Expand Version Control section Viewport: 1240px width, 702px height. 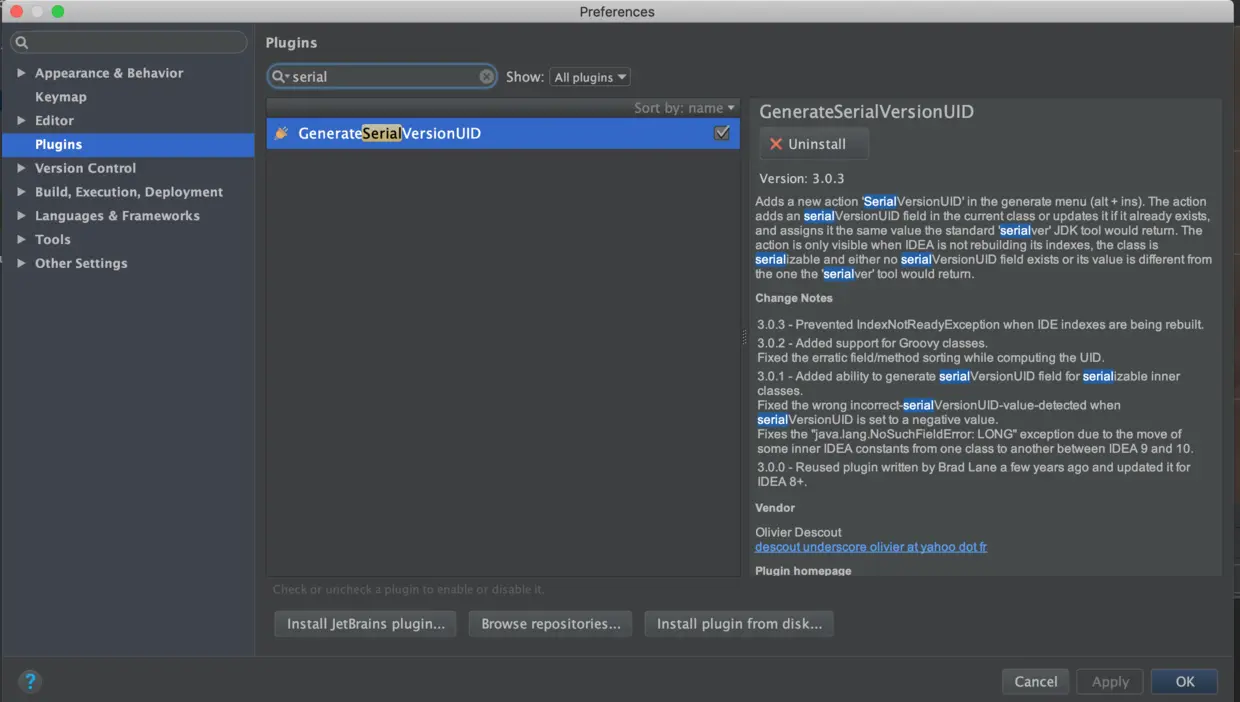click(21, 168)
